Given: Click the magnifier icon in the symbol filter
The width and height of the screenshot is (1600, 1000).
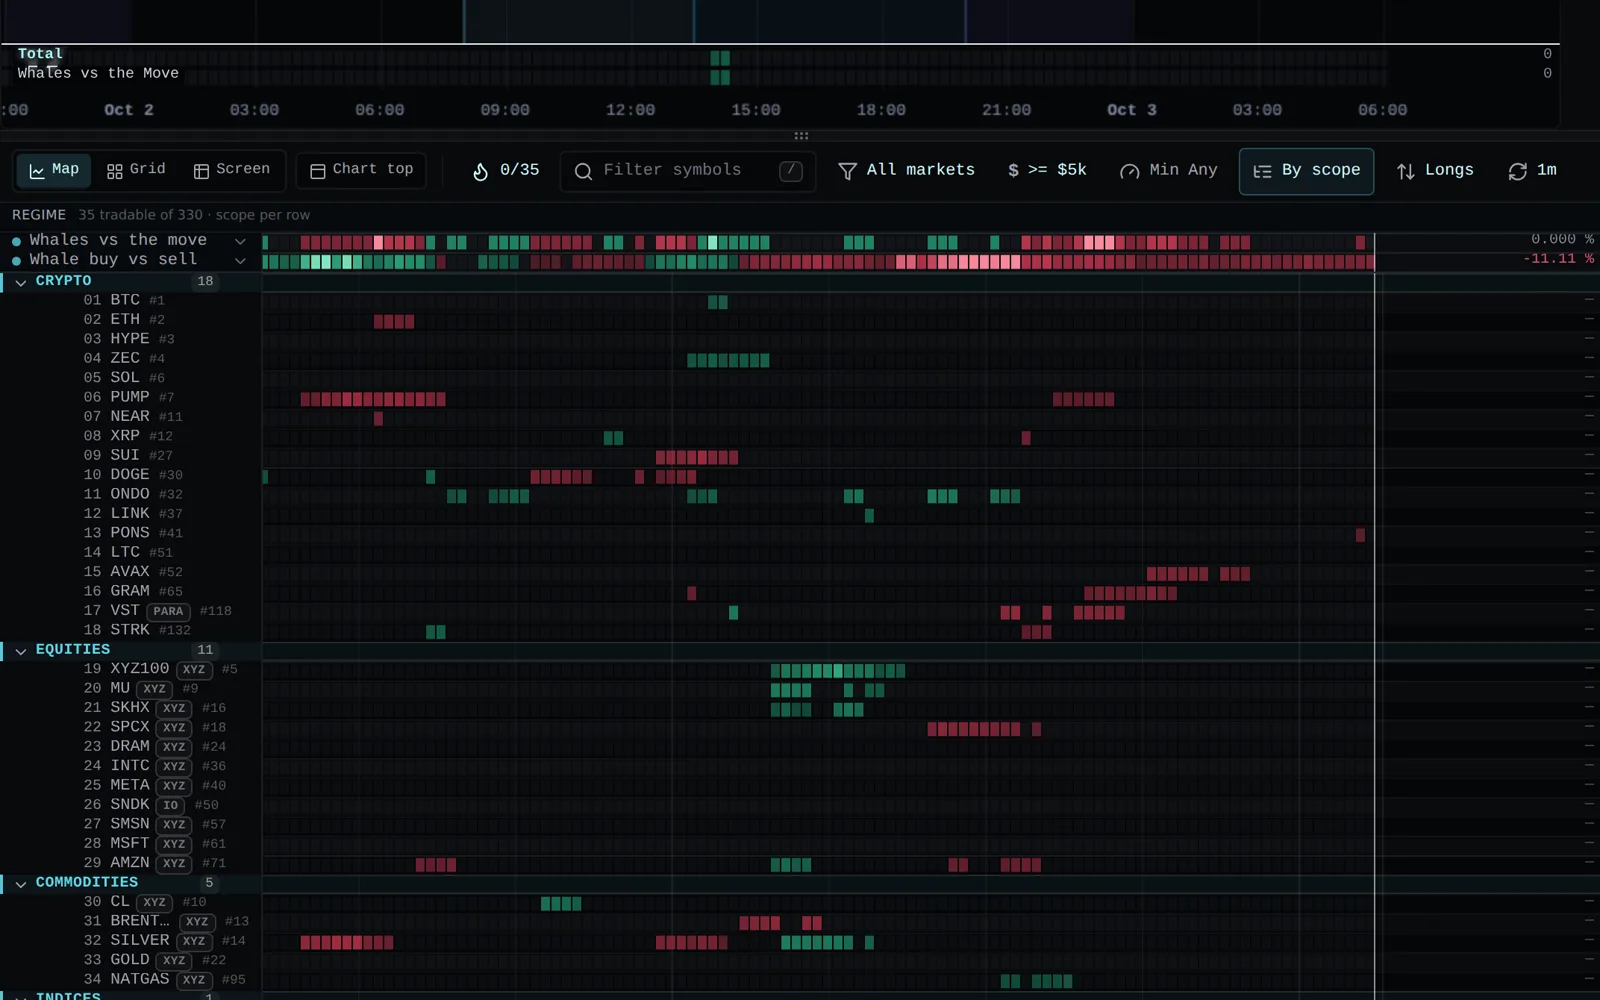Looking at the screenshot, I should point(583,171).
